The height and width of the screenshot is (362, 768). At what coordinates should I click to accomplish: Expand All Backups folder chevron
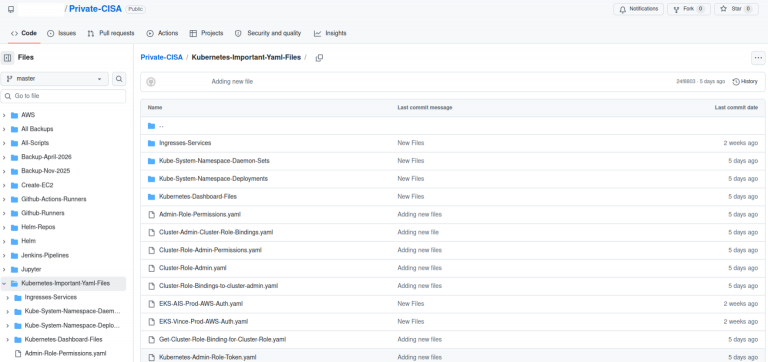pyautogui.click(x=4, y=129)
